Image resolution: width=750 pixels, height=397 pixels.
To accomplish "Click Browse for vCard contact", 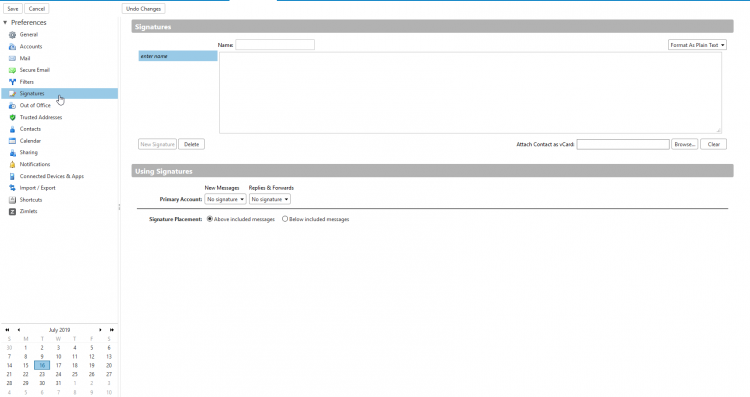I will (684, 144).
